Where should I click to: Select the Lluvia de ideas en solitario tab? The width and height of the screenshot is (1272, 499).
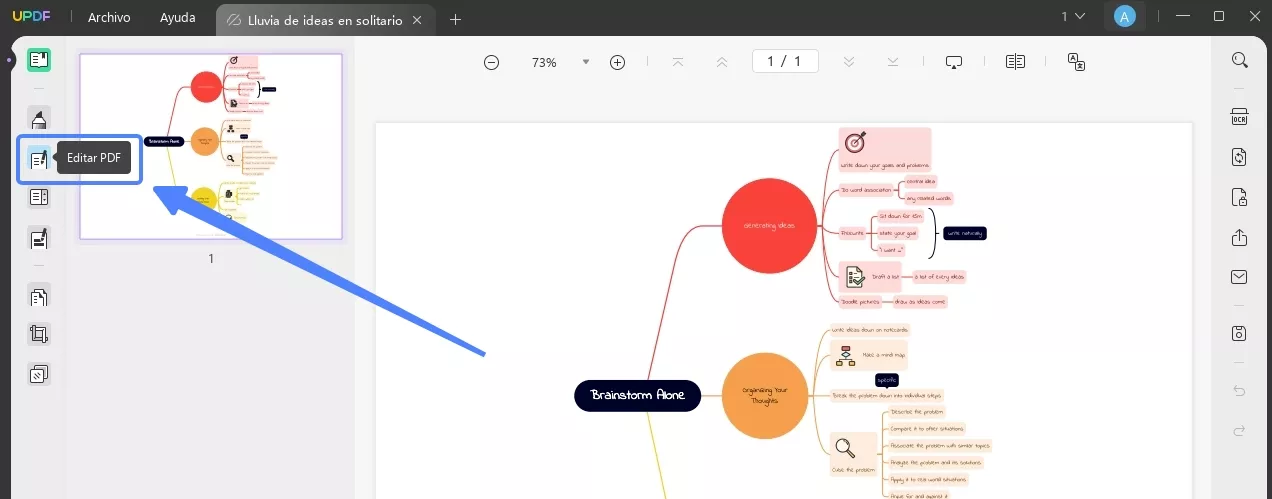pos(324,19)
